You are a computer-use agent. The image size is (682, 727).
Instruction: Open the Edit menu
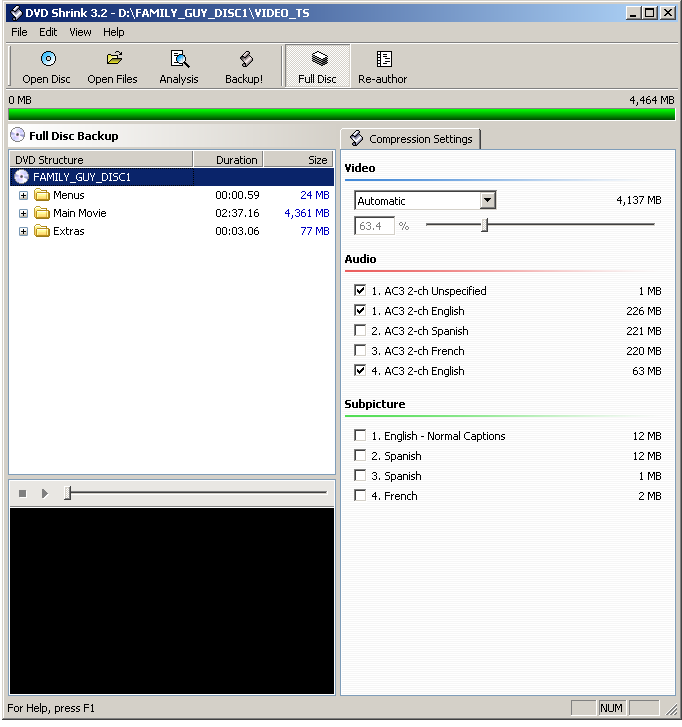48,32
